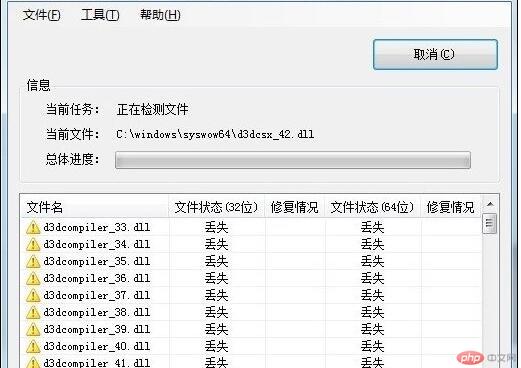Click the scrollbar up arrow in file list
The width and height of the screenshot is (521, 368).
coord(490,204)
